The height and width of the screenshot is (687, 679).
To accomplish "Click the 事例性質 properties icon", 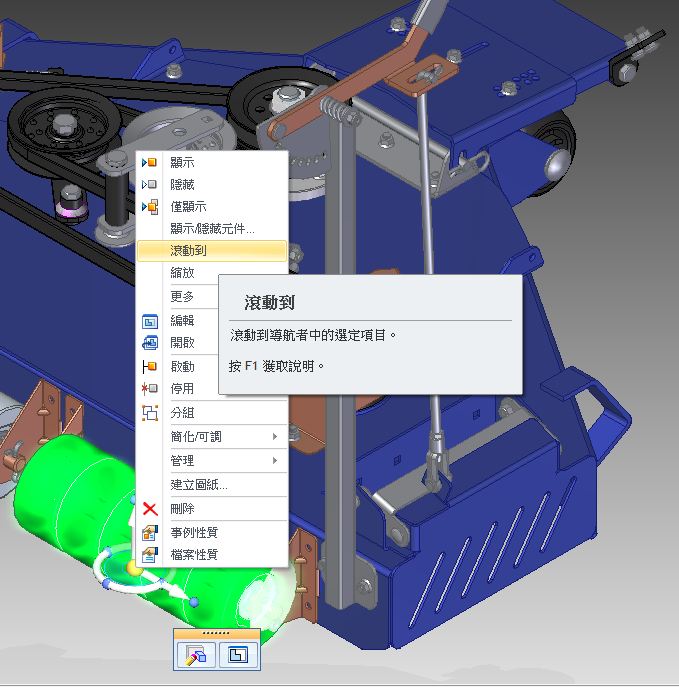I will 150,533.
